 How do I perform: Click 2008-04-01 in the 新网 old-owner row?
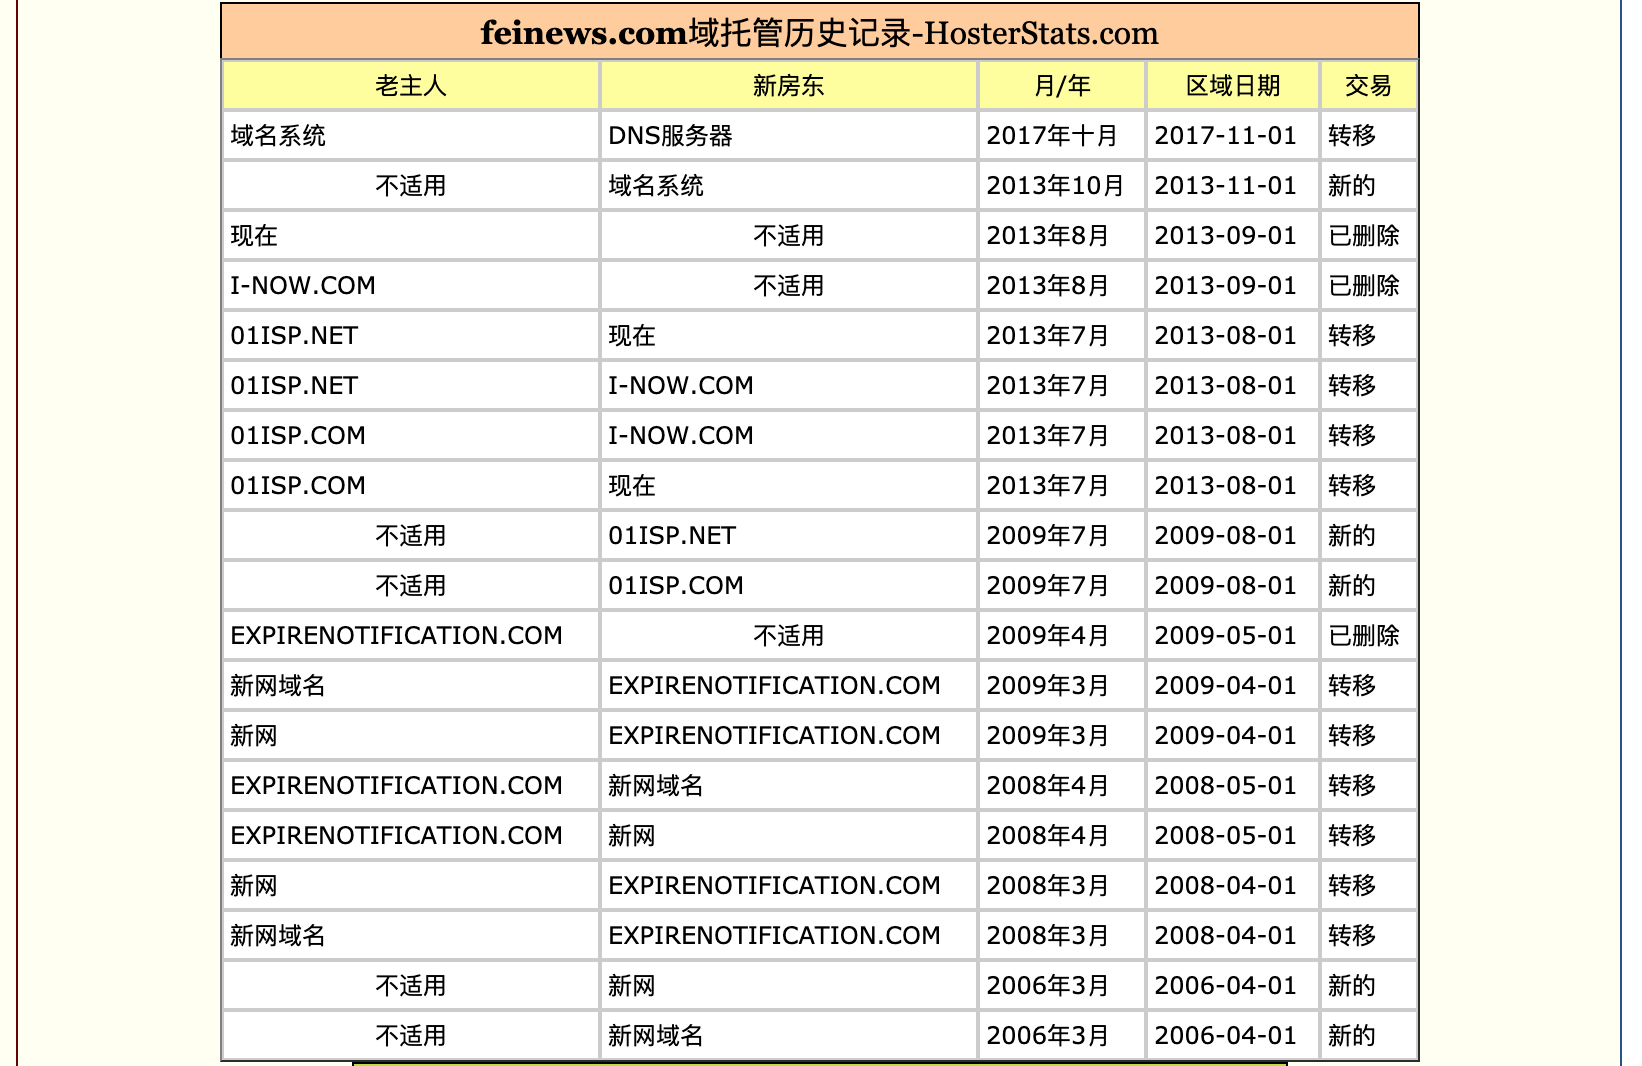pyautogui.click(x=1225, y=886)
